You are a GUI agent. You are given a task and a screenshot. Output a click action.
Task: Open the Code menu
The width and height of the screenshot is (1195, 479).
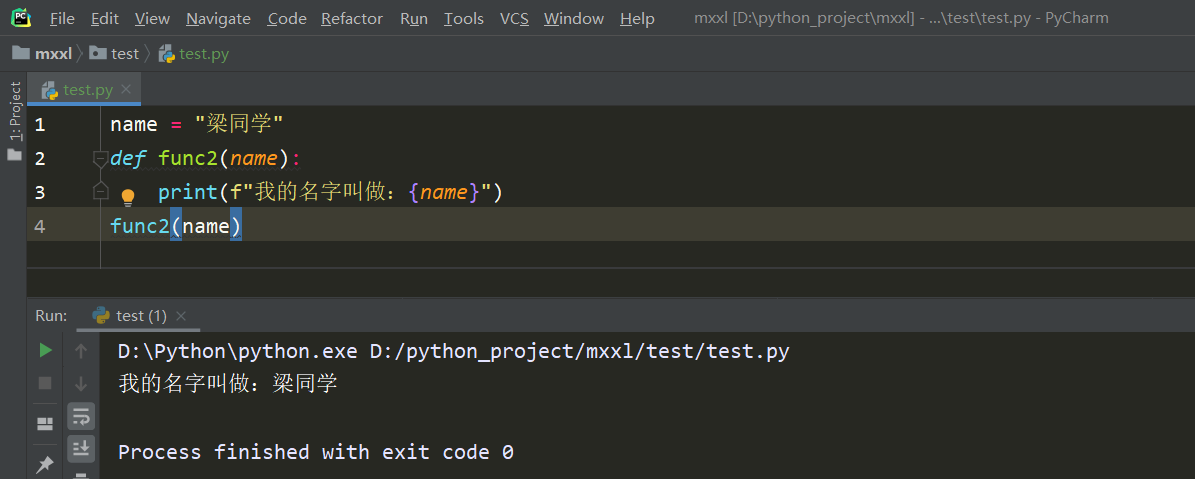pyautogui.click(x=287, y=18)
